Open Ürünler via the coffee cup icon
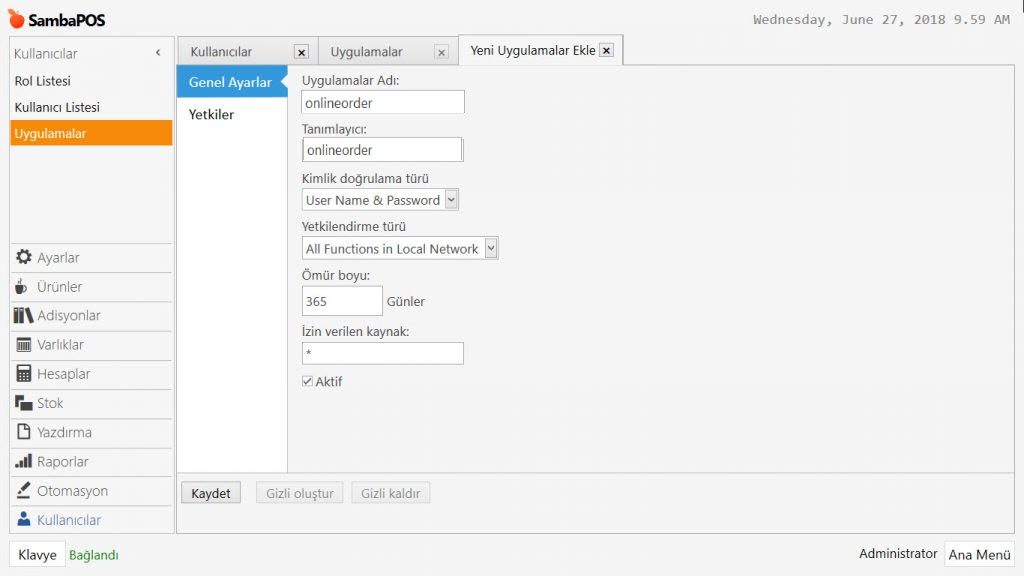Screen dimensions: 1024x576 (22, 287)
